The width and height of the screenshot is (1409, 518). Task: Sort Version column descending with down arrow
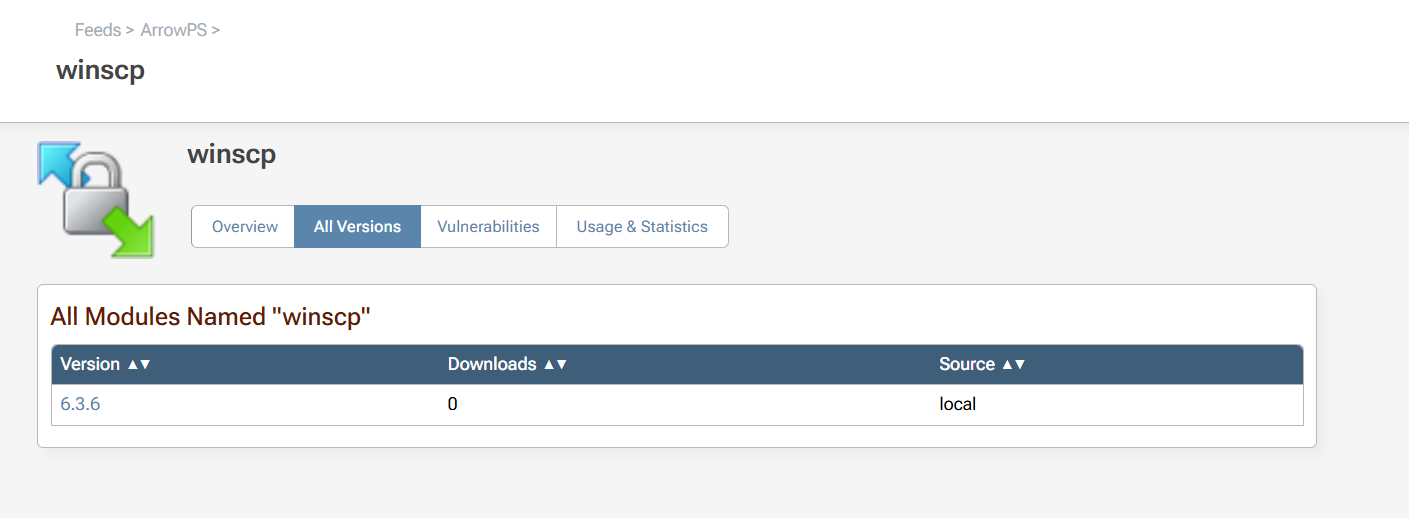145,365
